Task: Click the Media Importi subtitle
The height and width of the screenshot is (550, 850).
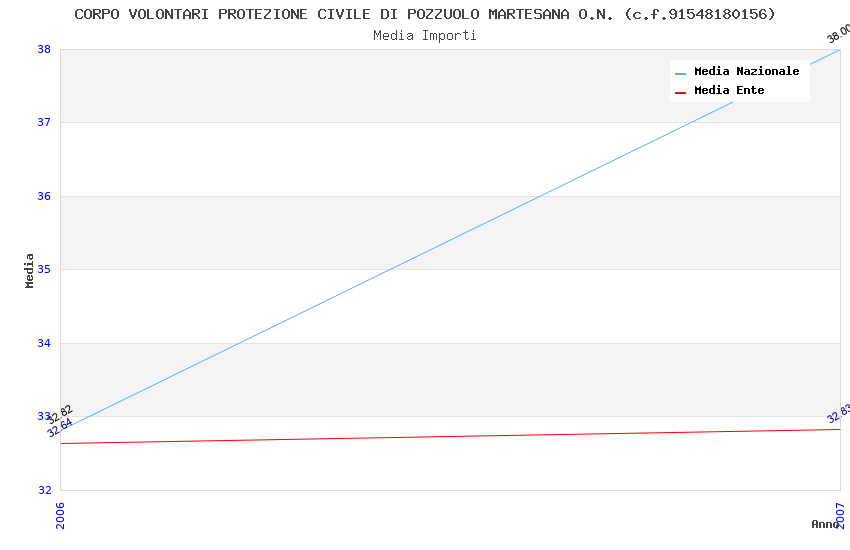Action: coord(425,36)
